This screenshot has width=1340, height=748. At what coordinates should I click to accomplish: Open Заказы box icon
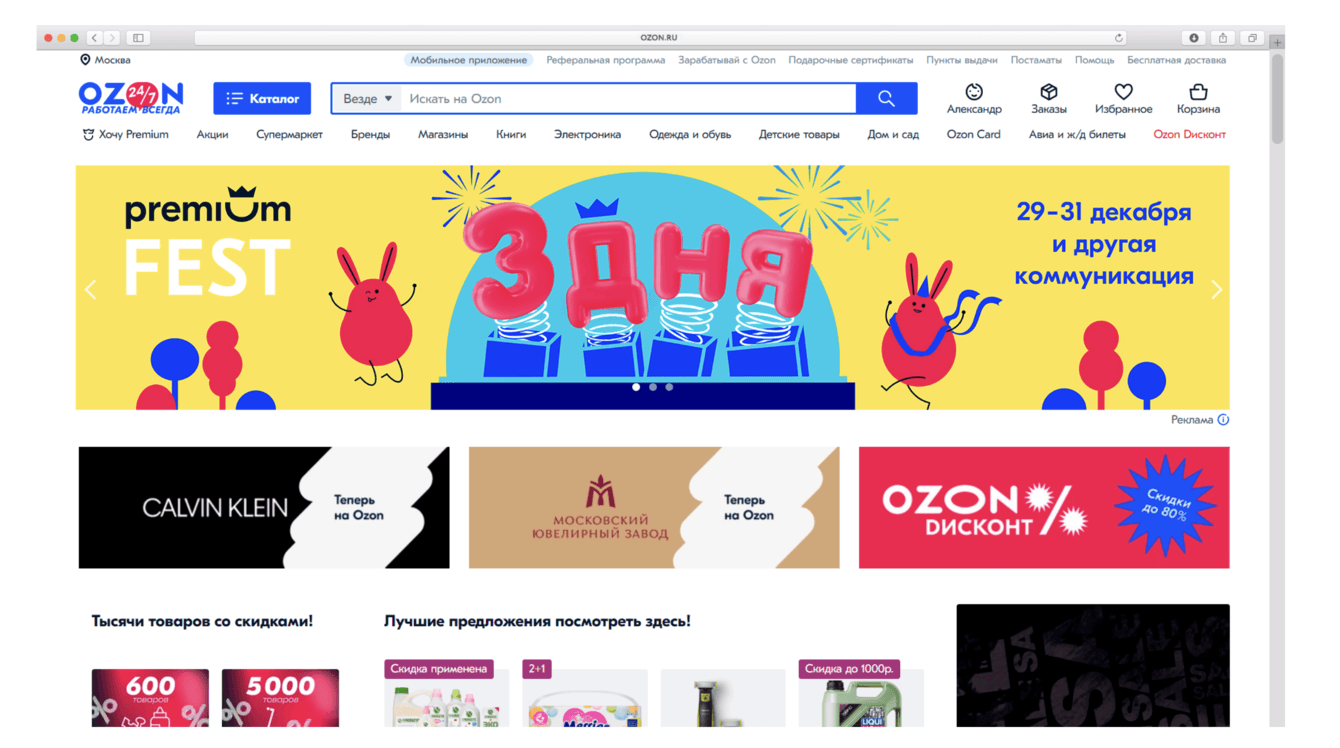click(x=1049, y=92)
